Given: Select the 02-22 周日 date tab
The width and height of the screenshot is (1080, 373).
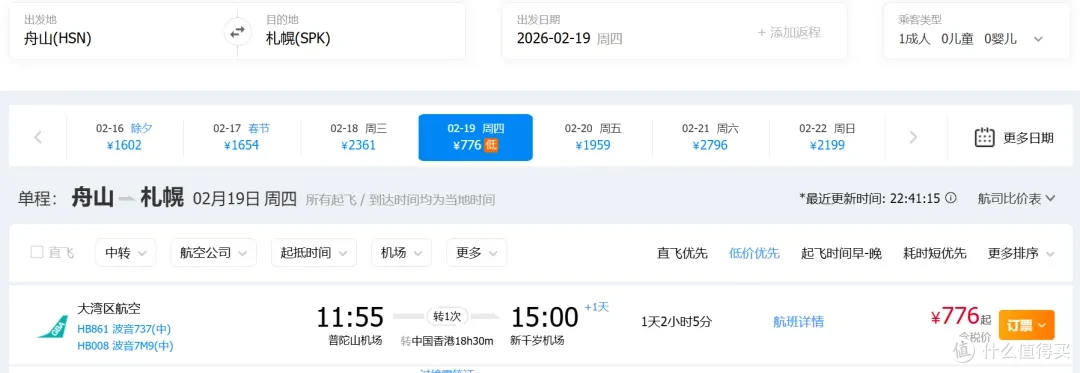Looking at the screenshot, I should click(x=827, y=137).
